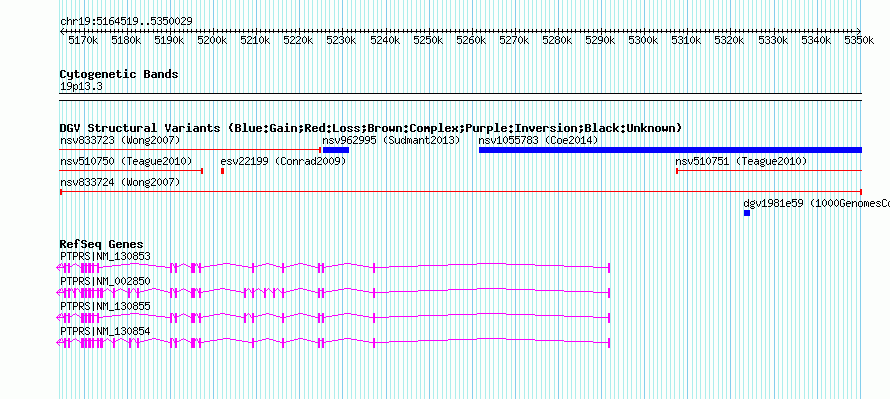This screenshot has width=890, height=399.
Task: Select the nsv1055783 Coe2014 gain bar
Action: [670, 150]
